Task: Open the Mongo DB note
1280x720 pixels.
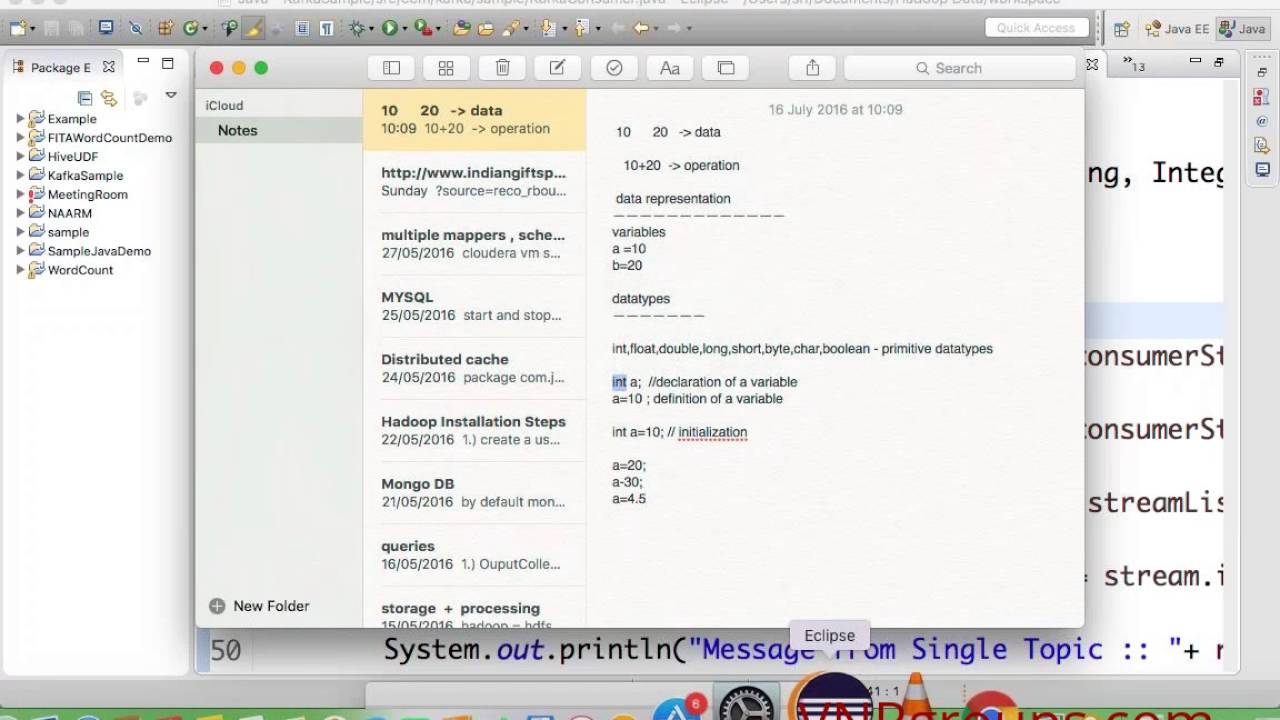Action: tap(474, 492)
